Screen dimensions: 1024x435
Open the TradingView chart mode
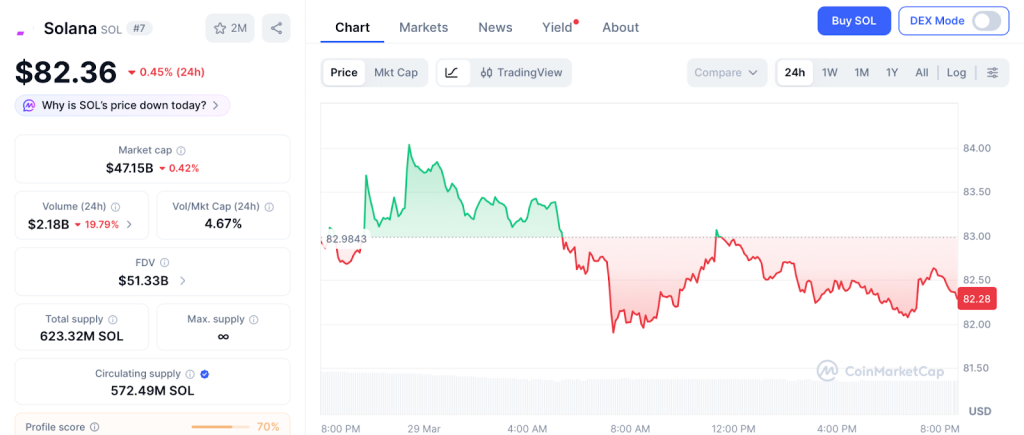pyautogui.click(x=520, y=72)
